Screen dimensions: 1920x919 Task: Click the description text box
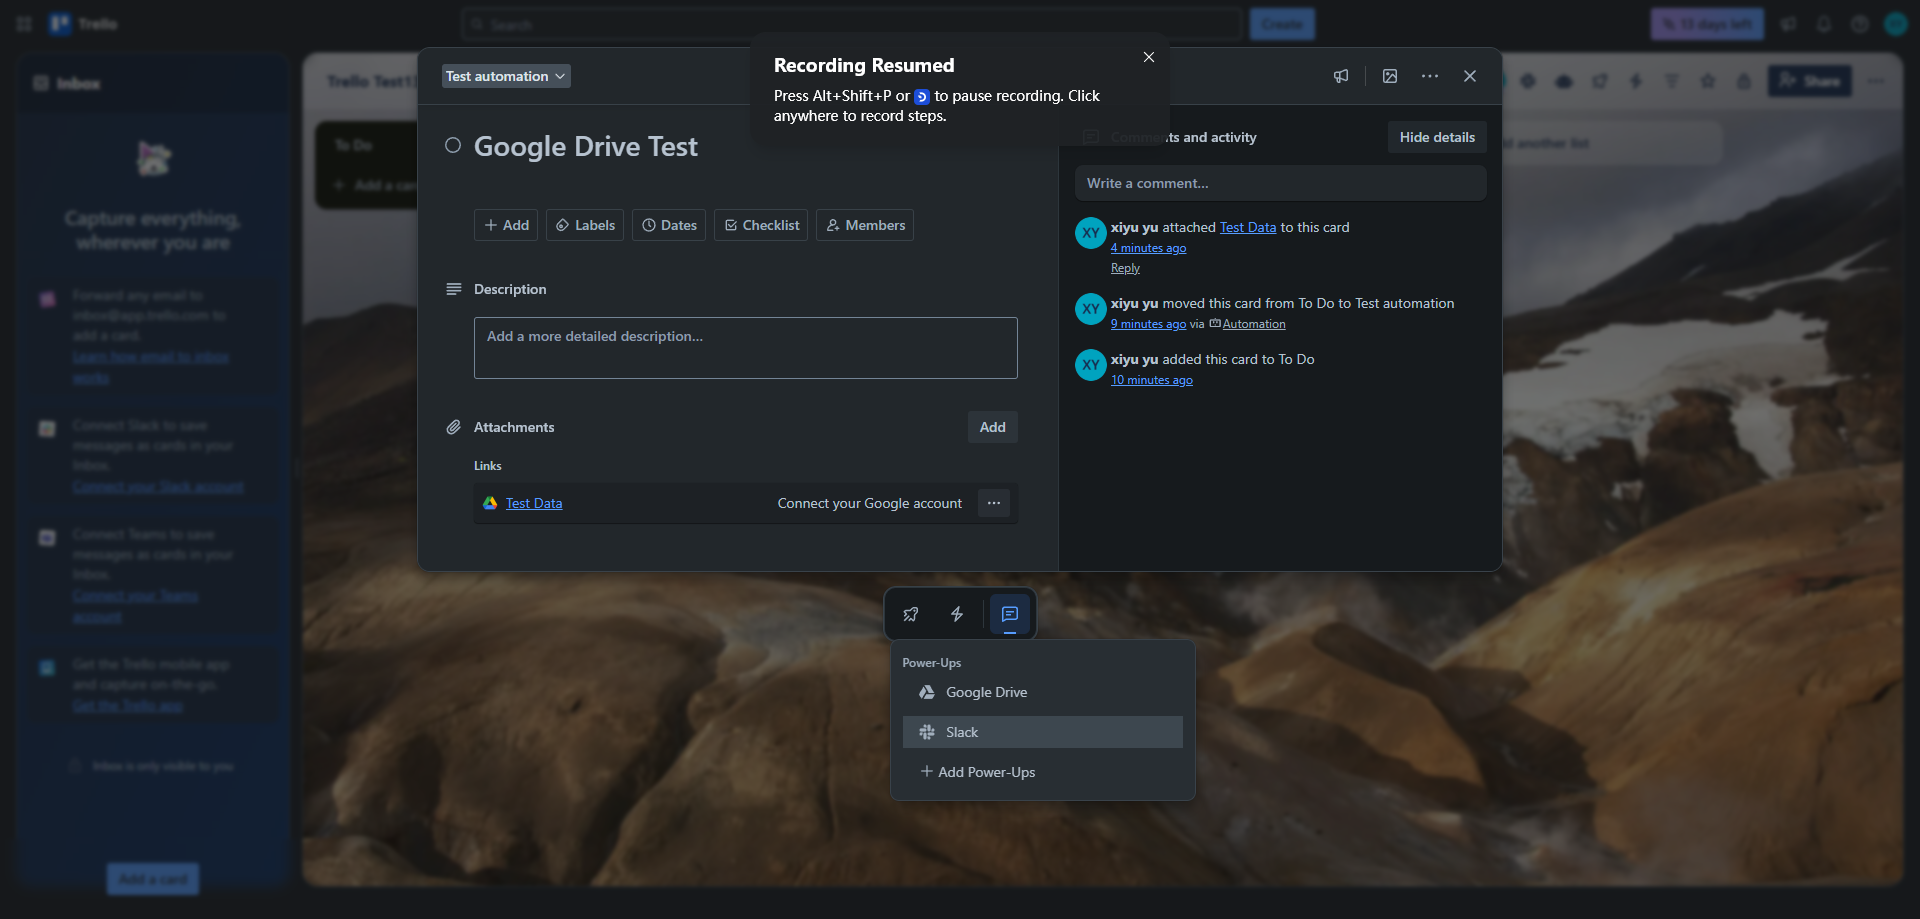(746, 348)
